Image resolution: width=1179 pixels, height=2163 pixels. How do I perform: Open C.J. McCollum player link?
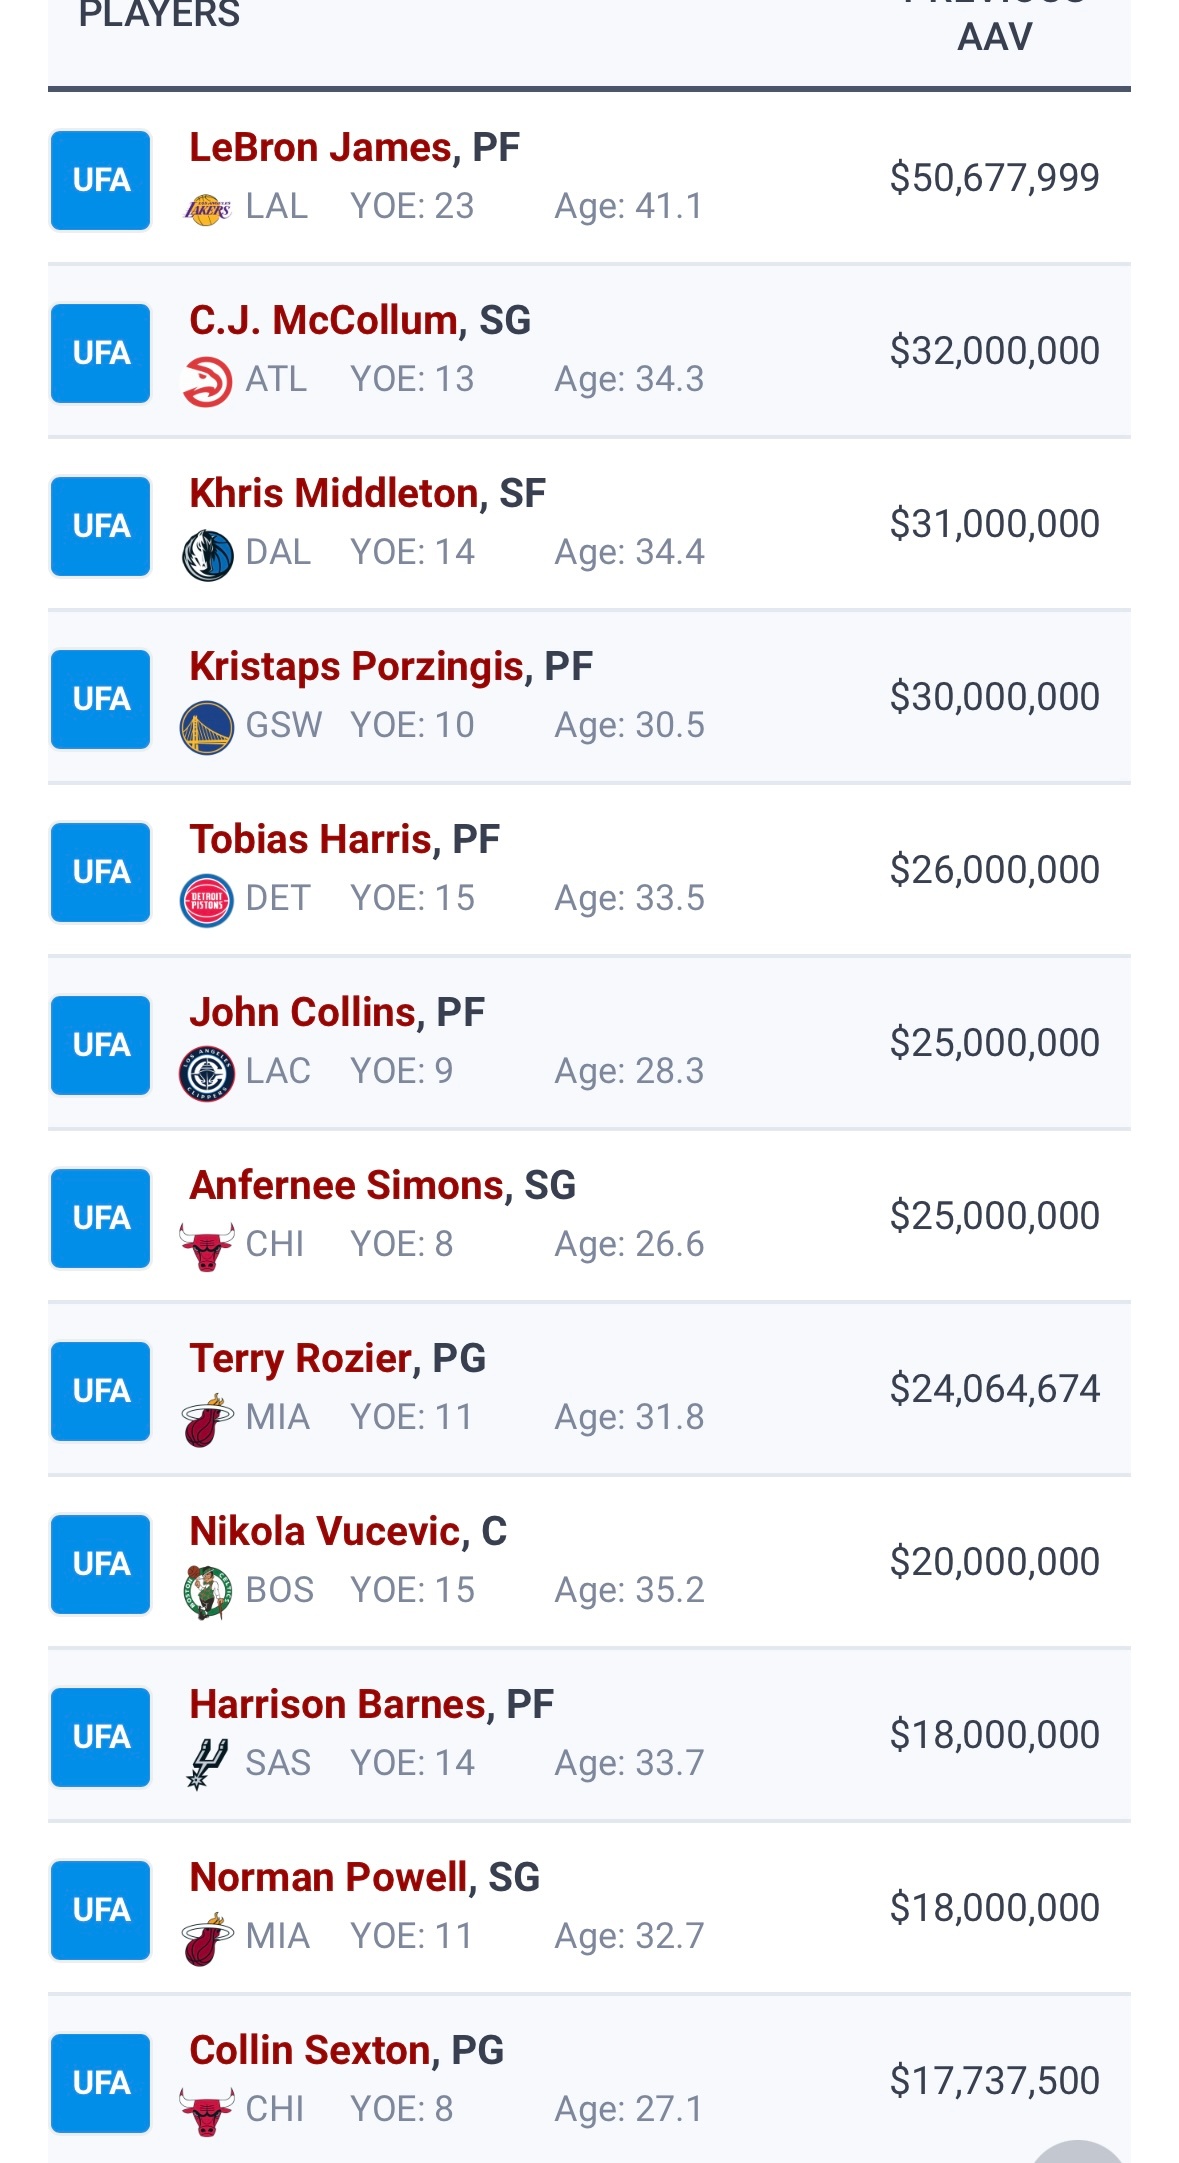tap(323, 321)
